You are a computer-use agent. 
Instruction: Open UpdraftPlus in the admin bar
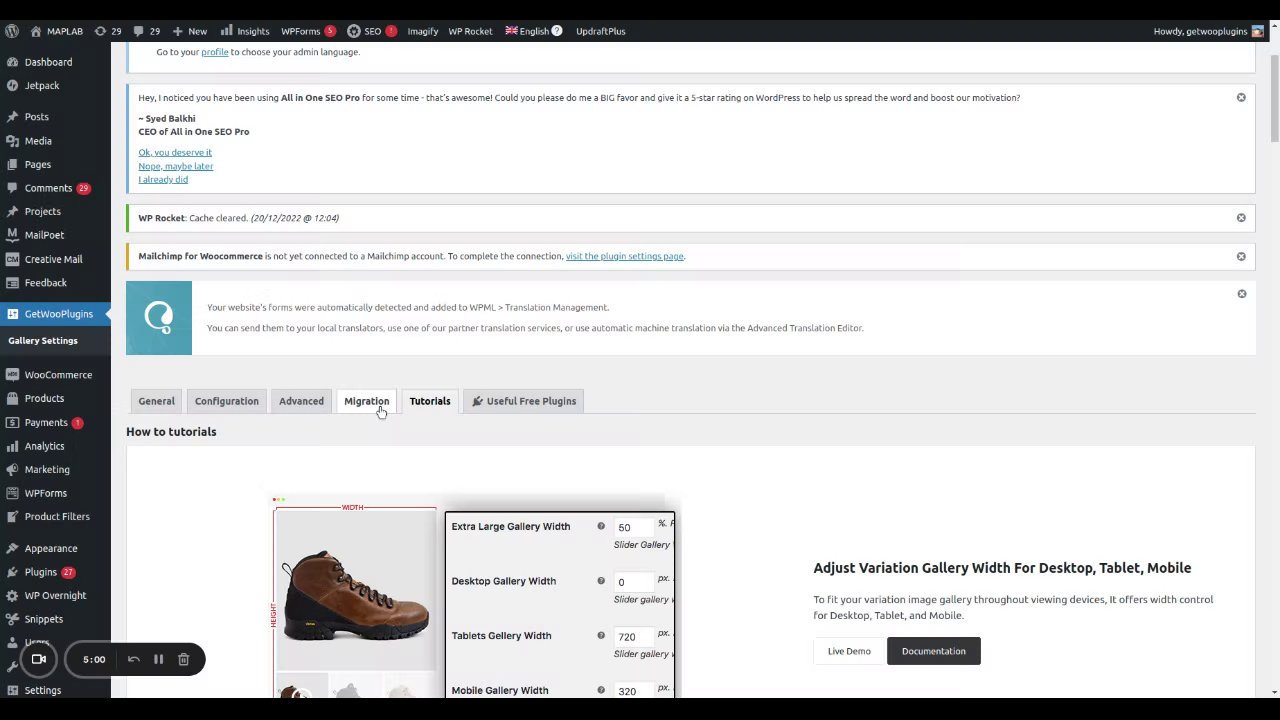coord(600,31)
